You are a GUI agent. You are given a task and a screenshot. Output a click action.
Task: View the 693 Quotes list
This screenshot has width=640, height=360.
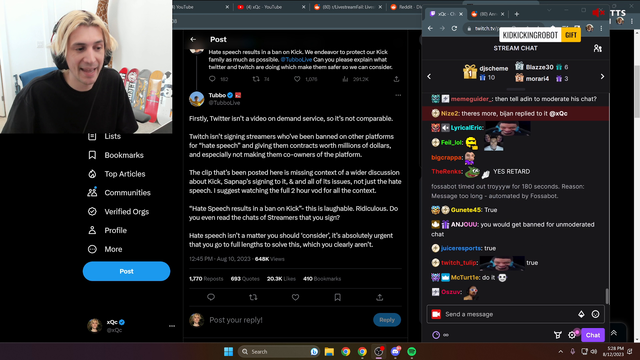245,279
